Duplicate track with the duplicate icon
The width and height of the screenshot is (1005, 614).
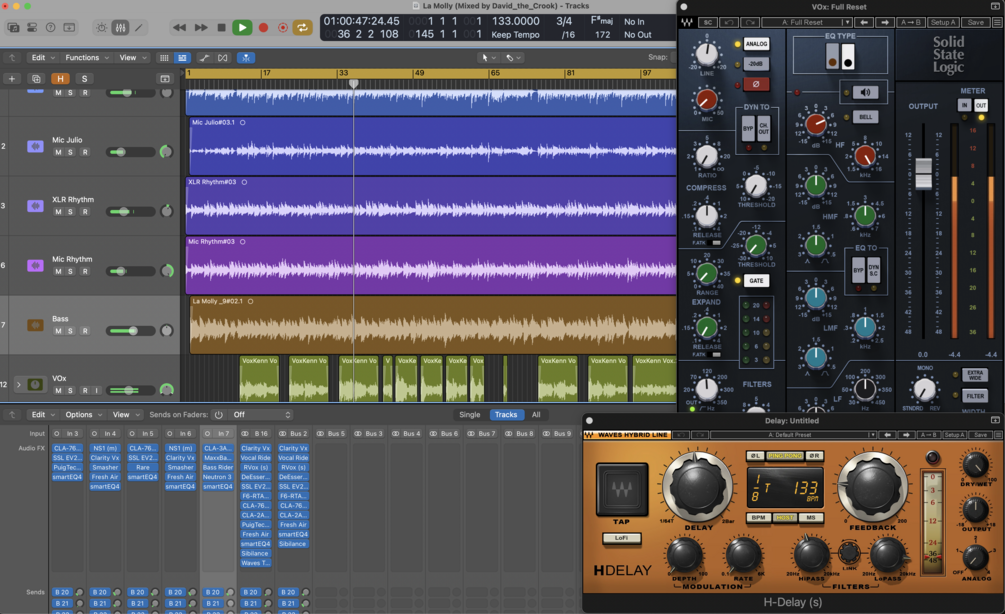[x=36, y=79]
